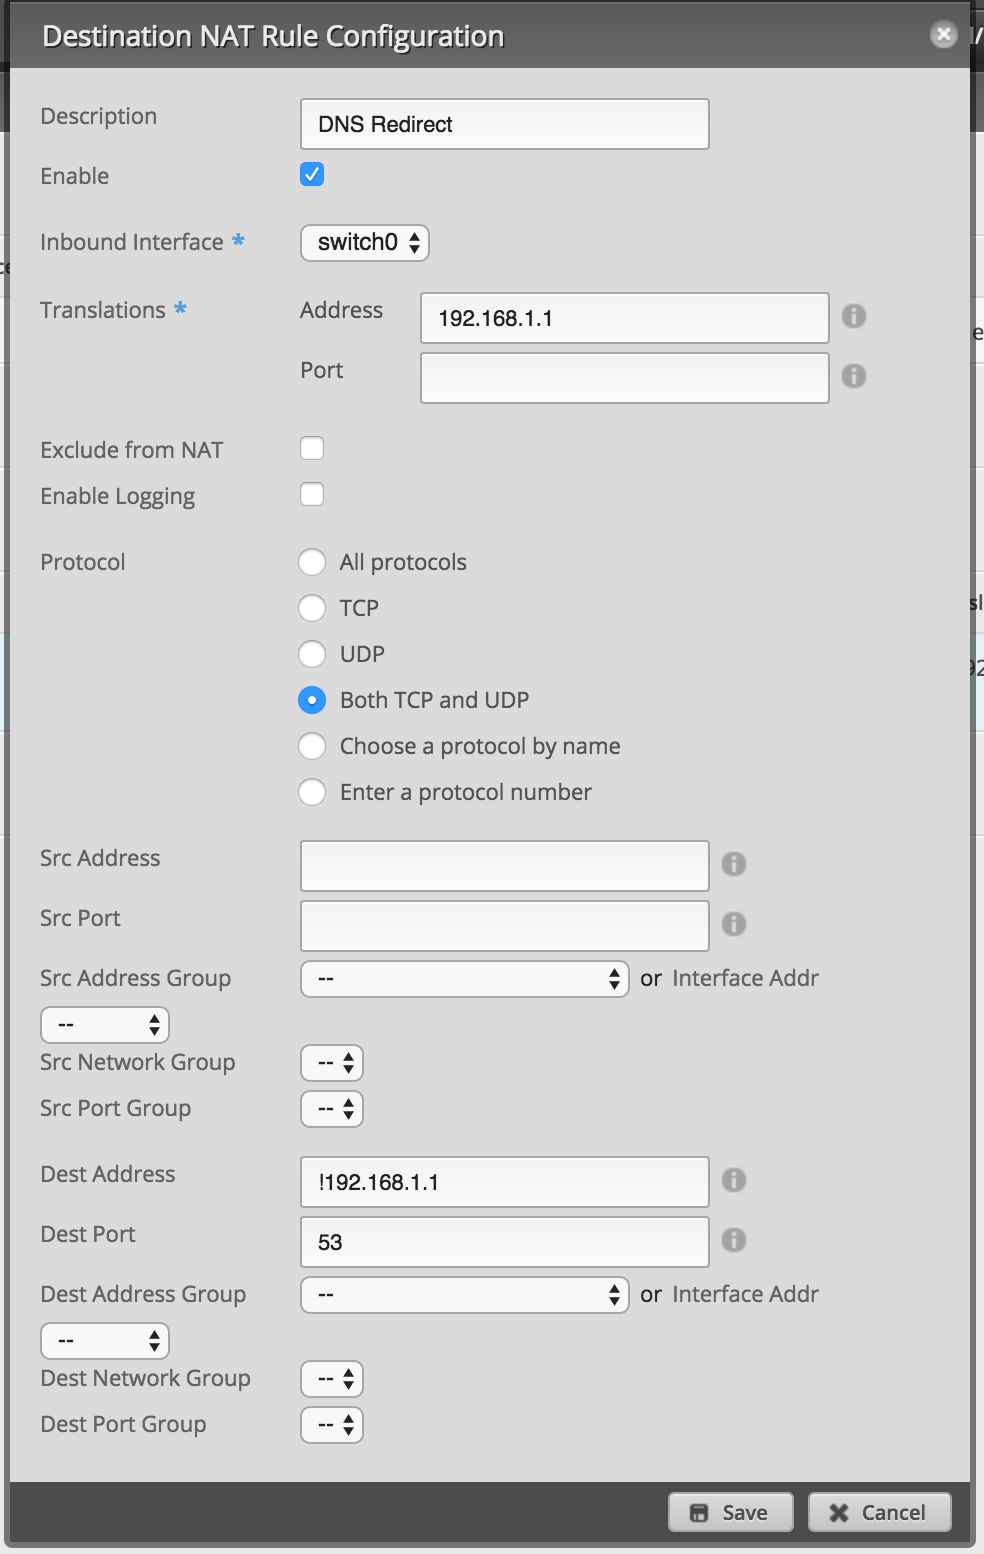Click info icon next to Translations Port
This screenshot has width=984, height=1554.
click(x=853, y=376)
